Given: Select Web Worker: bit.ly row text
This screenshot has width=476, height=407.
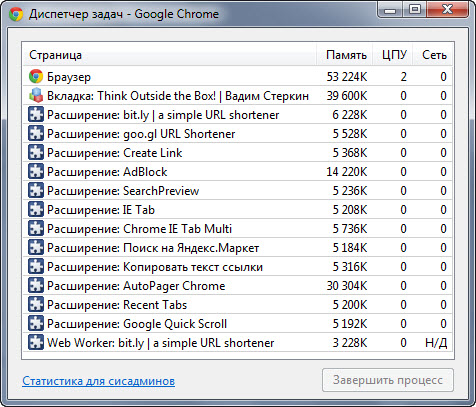Looking at the screenshot, I should click(x=161, y=343).
